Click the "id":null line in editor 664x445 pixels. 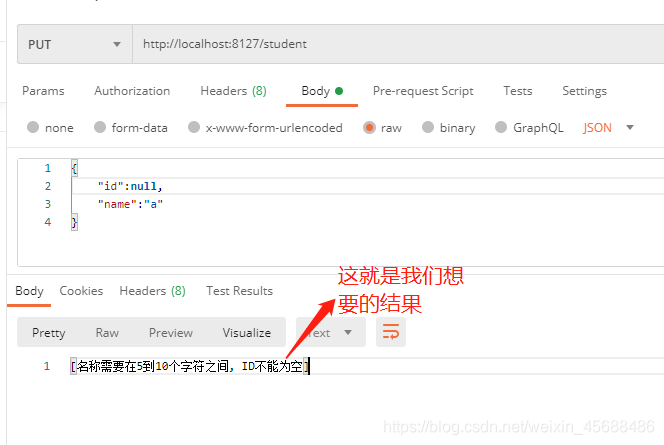[130, 186]
